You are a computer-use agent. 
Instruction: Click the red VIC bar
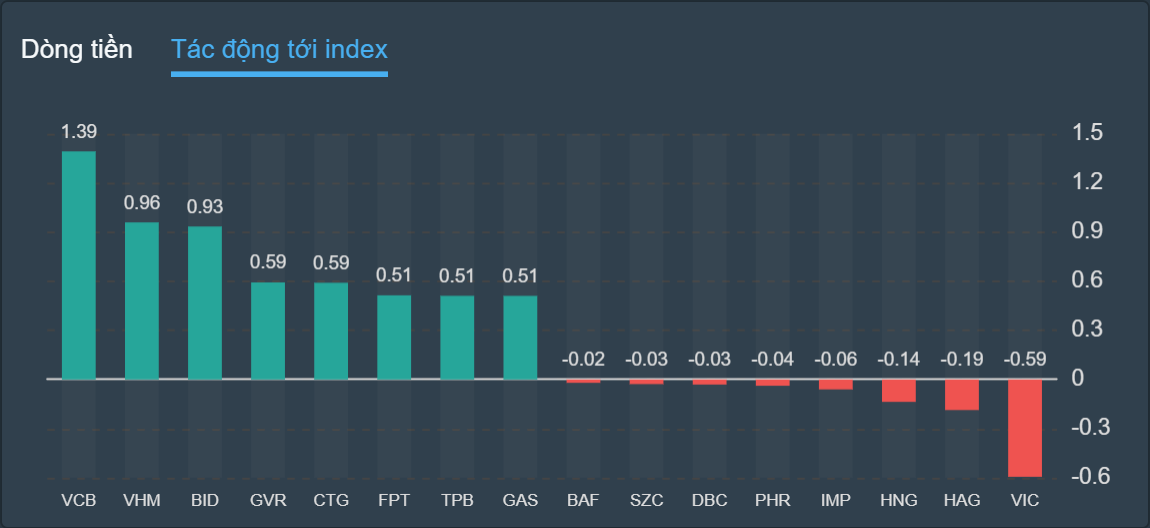tap(1025, 428)
